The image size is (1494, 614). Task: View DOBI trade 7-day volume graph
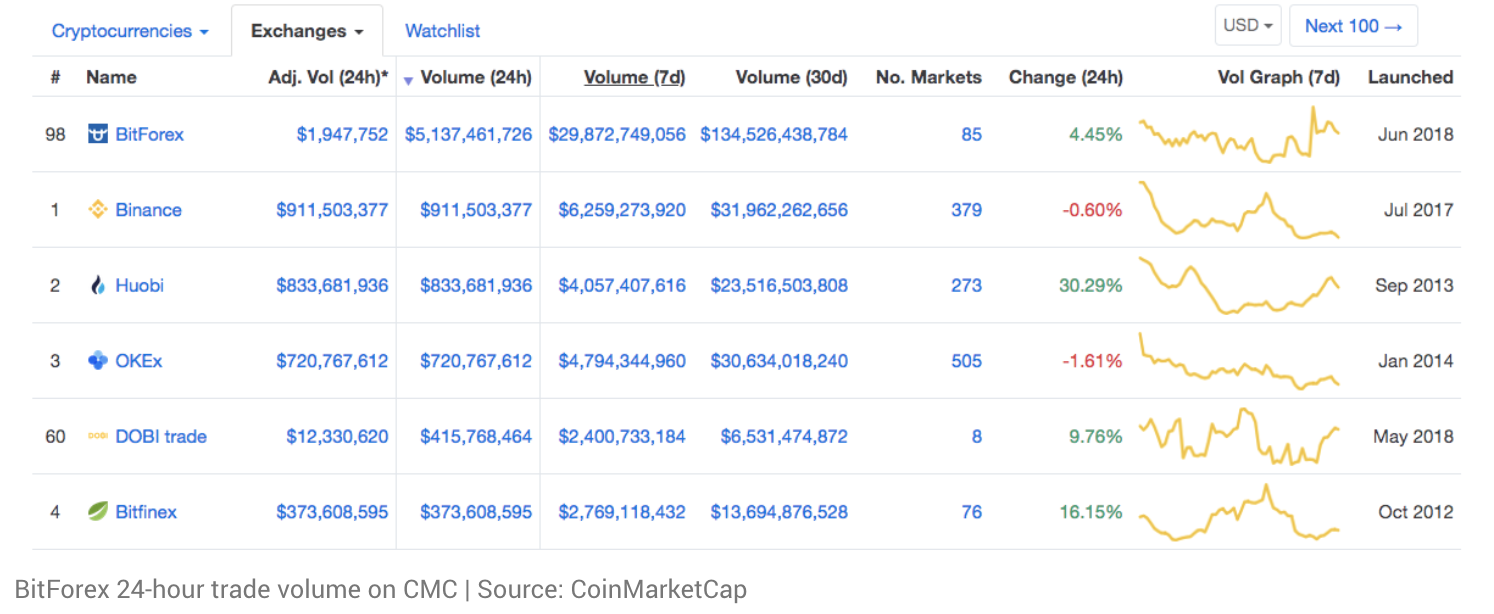click(x=1240, y=437)
